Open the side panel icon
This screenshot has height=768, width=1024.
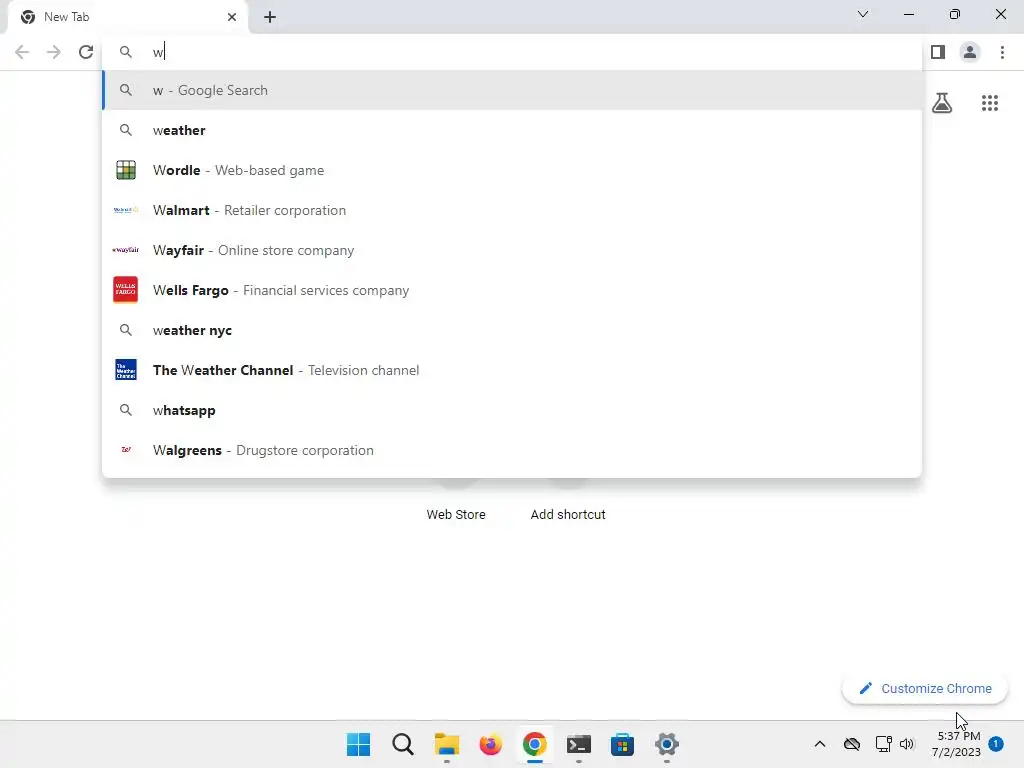(938, 52)
